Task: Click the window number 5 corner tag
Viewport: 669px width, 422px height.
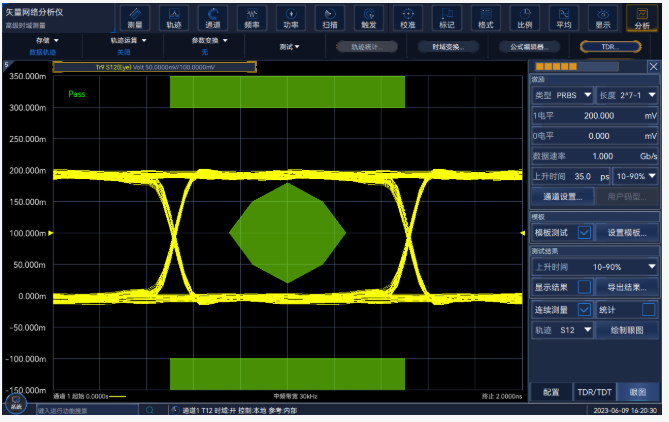Action: click(6, 65)
